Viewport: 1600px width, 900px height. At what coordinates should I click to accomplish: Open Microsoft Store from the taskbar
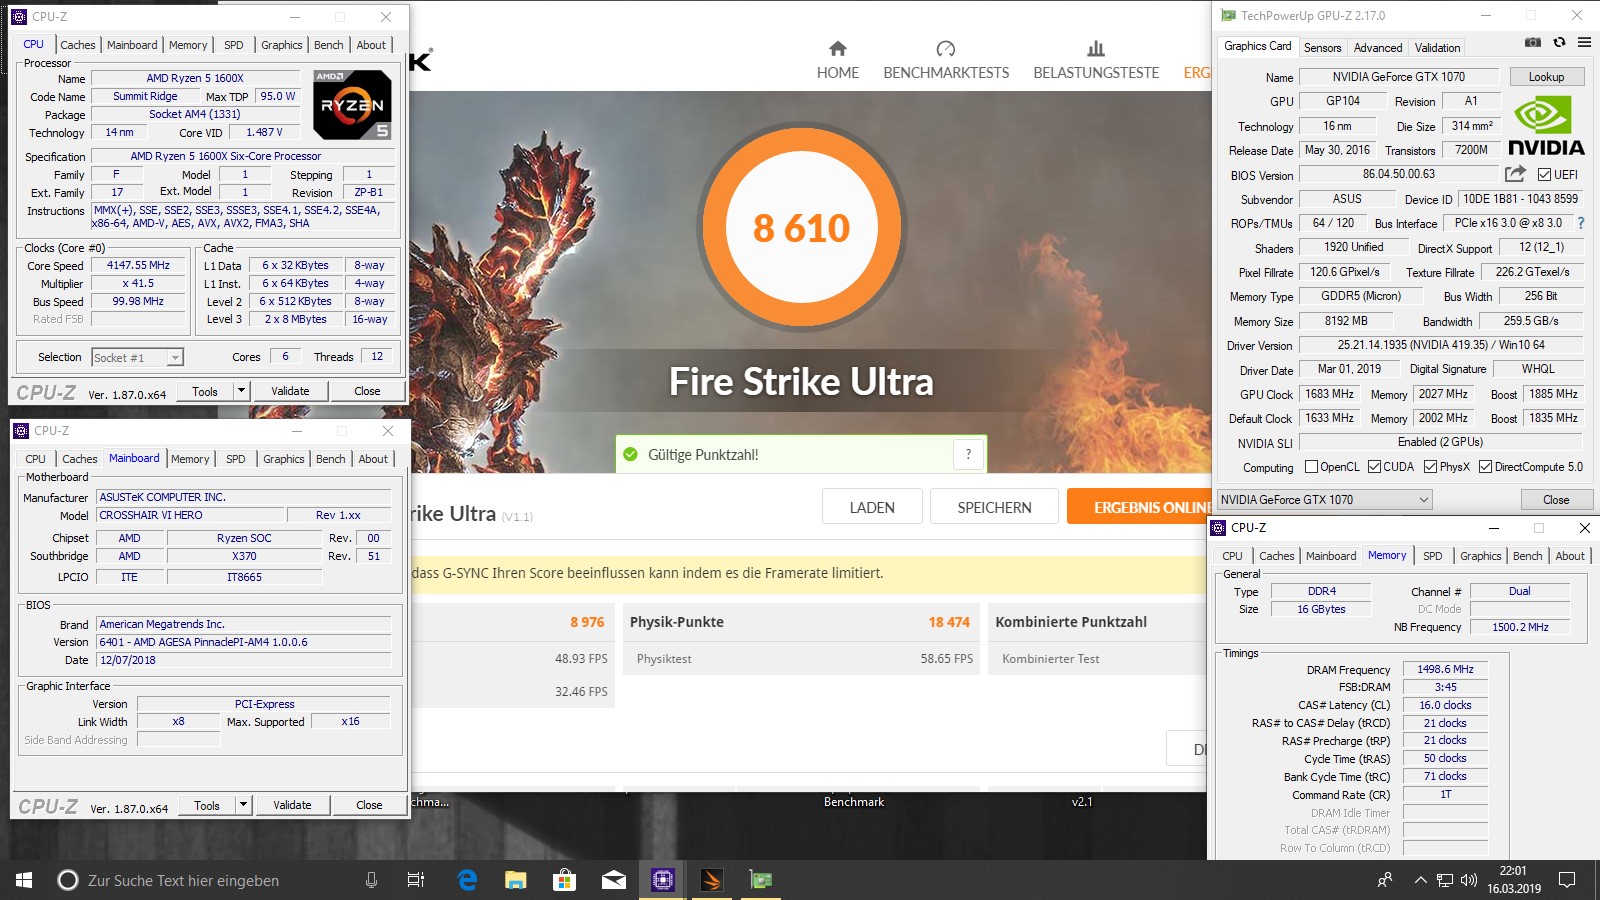coord(564,880)
